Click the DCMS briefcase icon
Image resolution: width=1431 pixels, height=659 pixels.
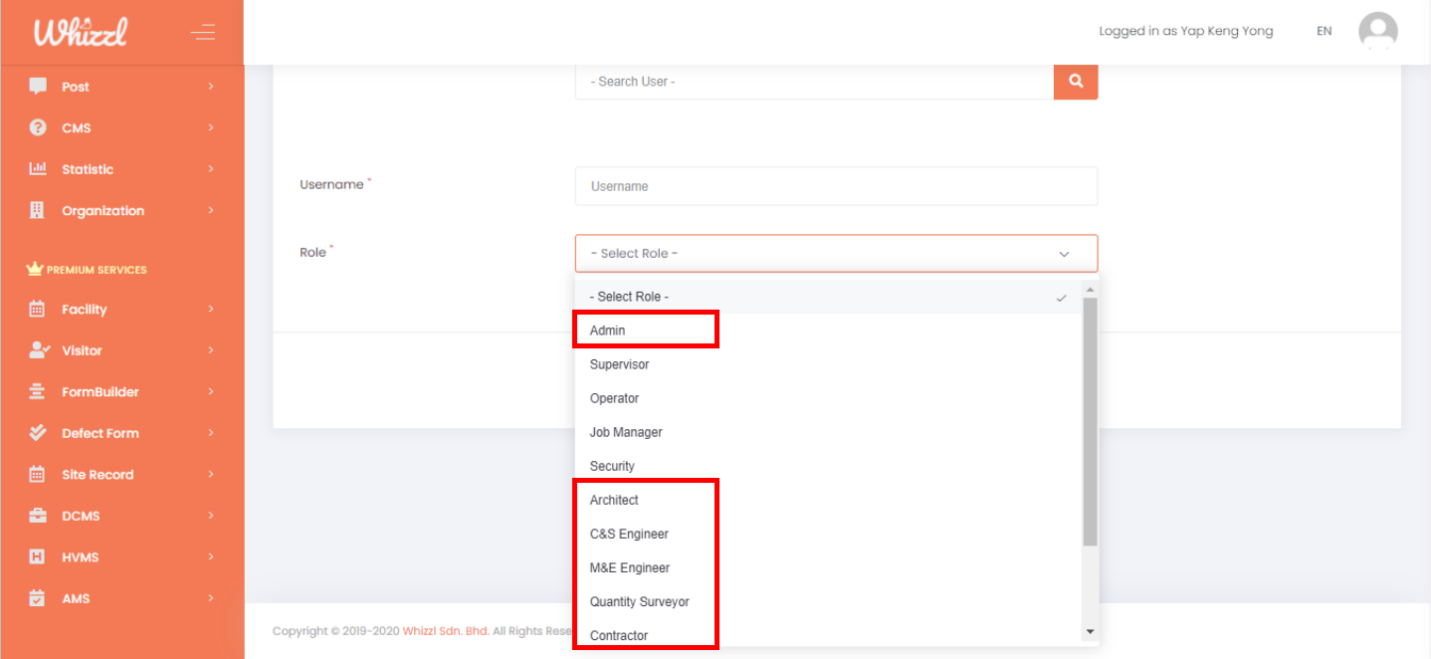(38, 516)
